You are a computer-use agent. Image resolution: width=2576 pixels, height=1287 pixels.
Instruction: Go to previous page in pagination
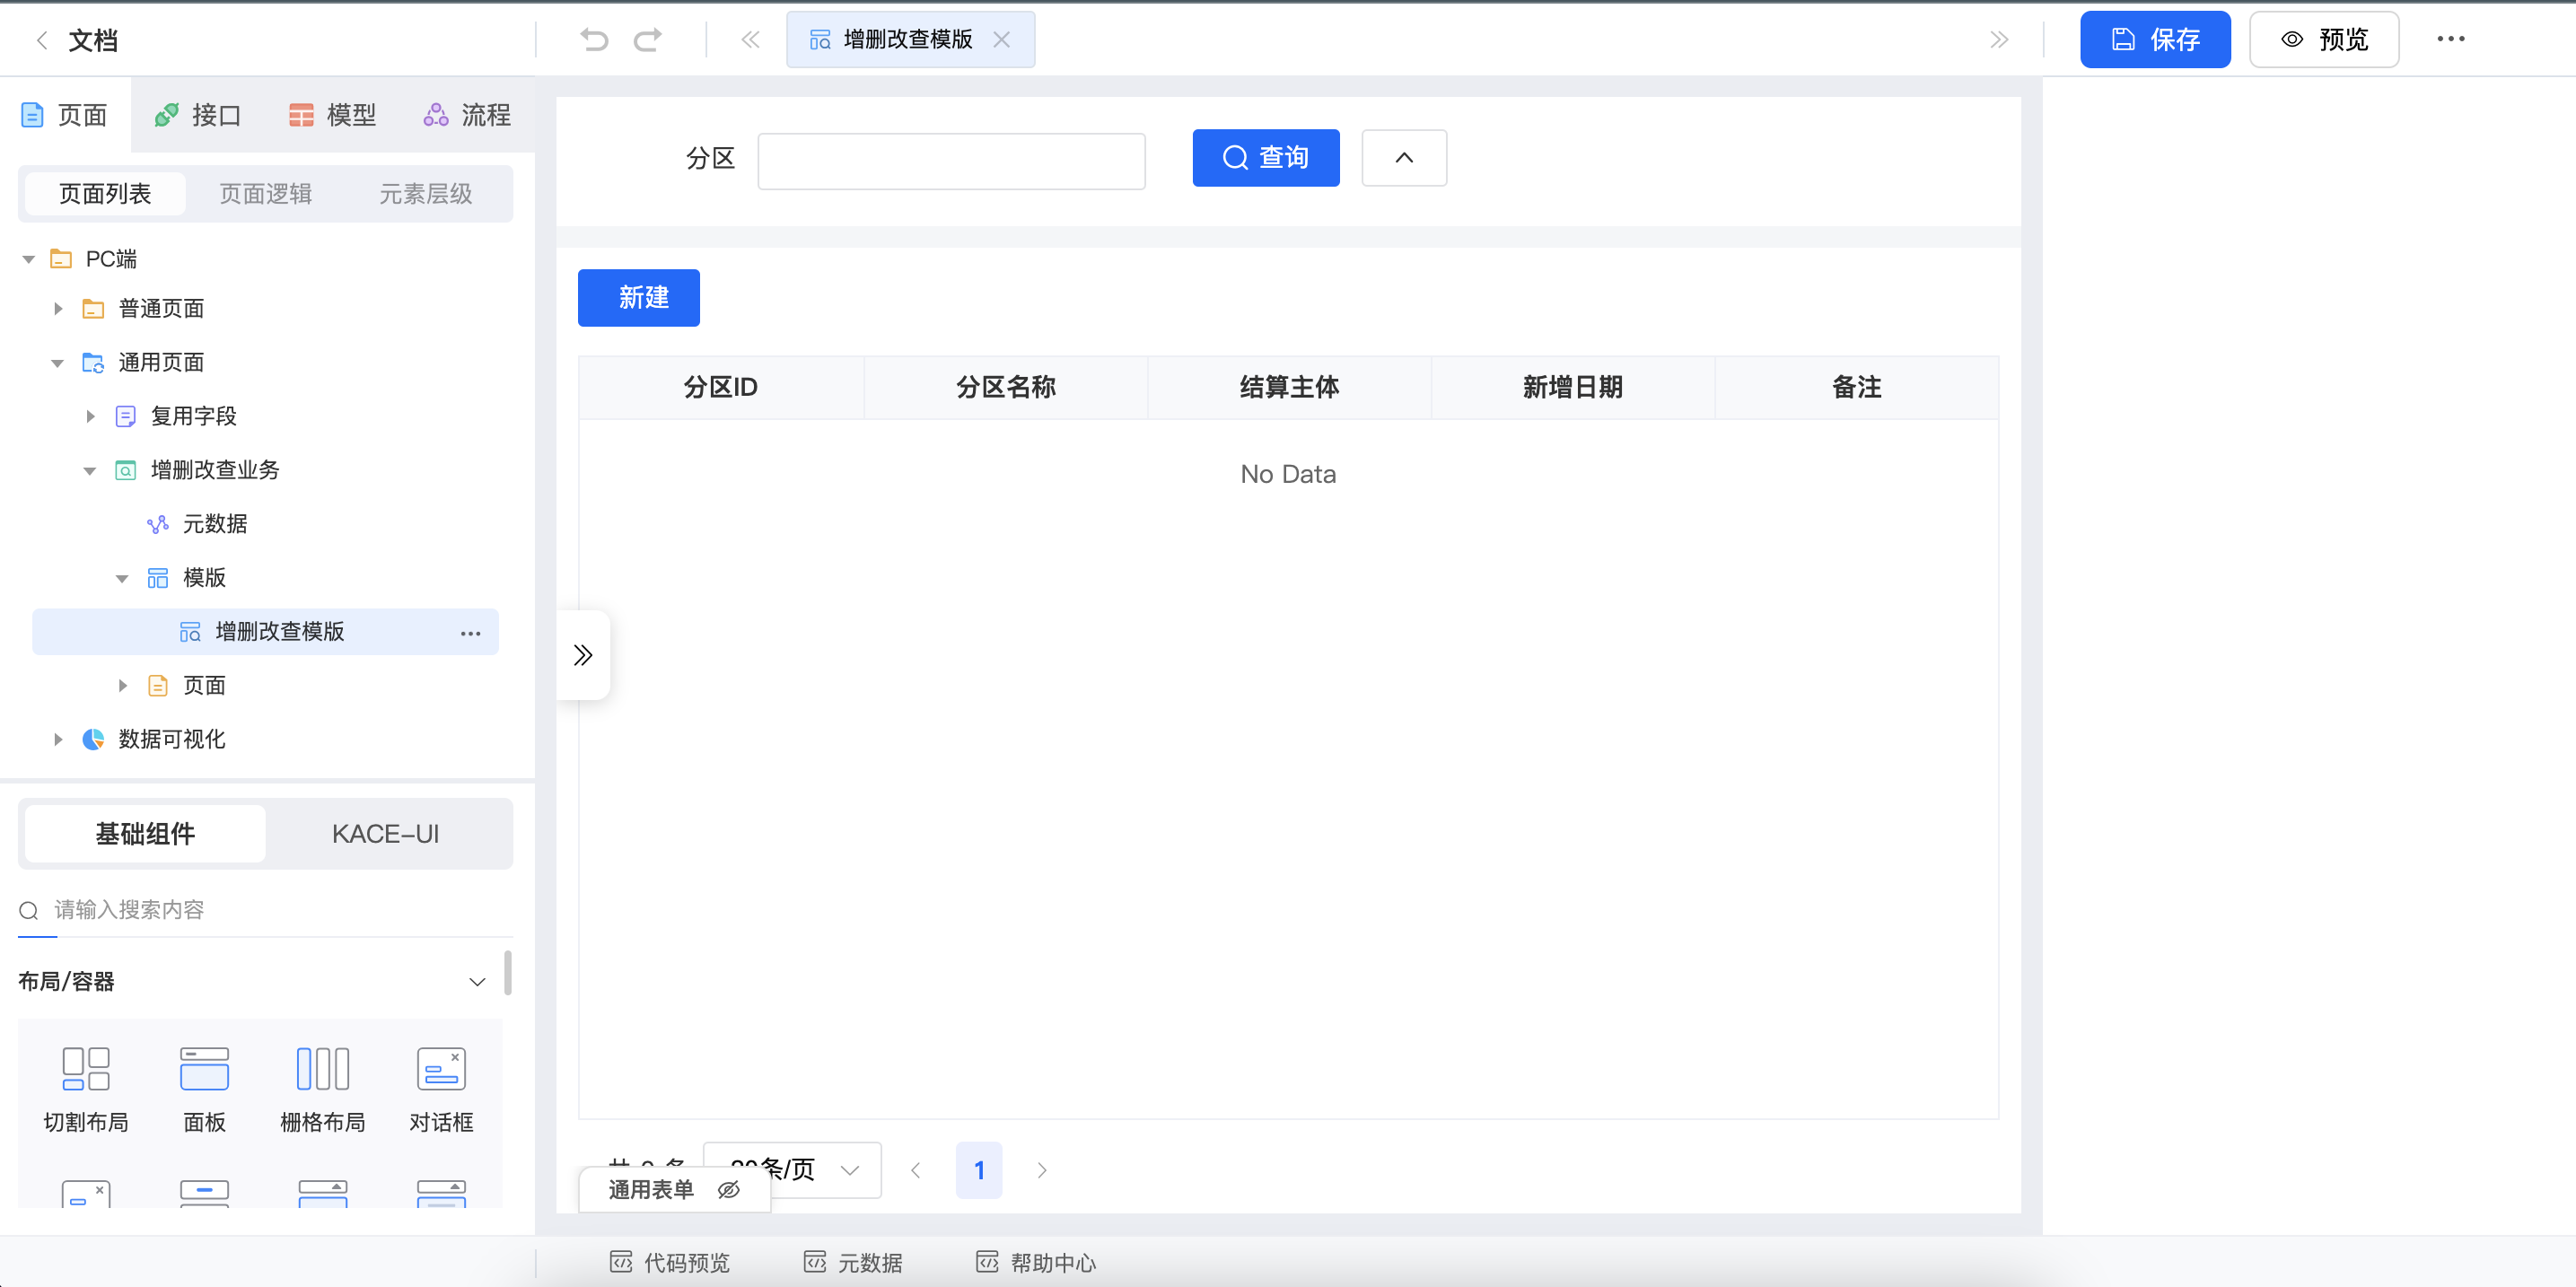pyautogui.click(x=915, y=1169)
